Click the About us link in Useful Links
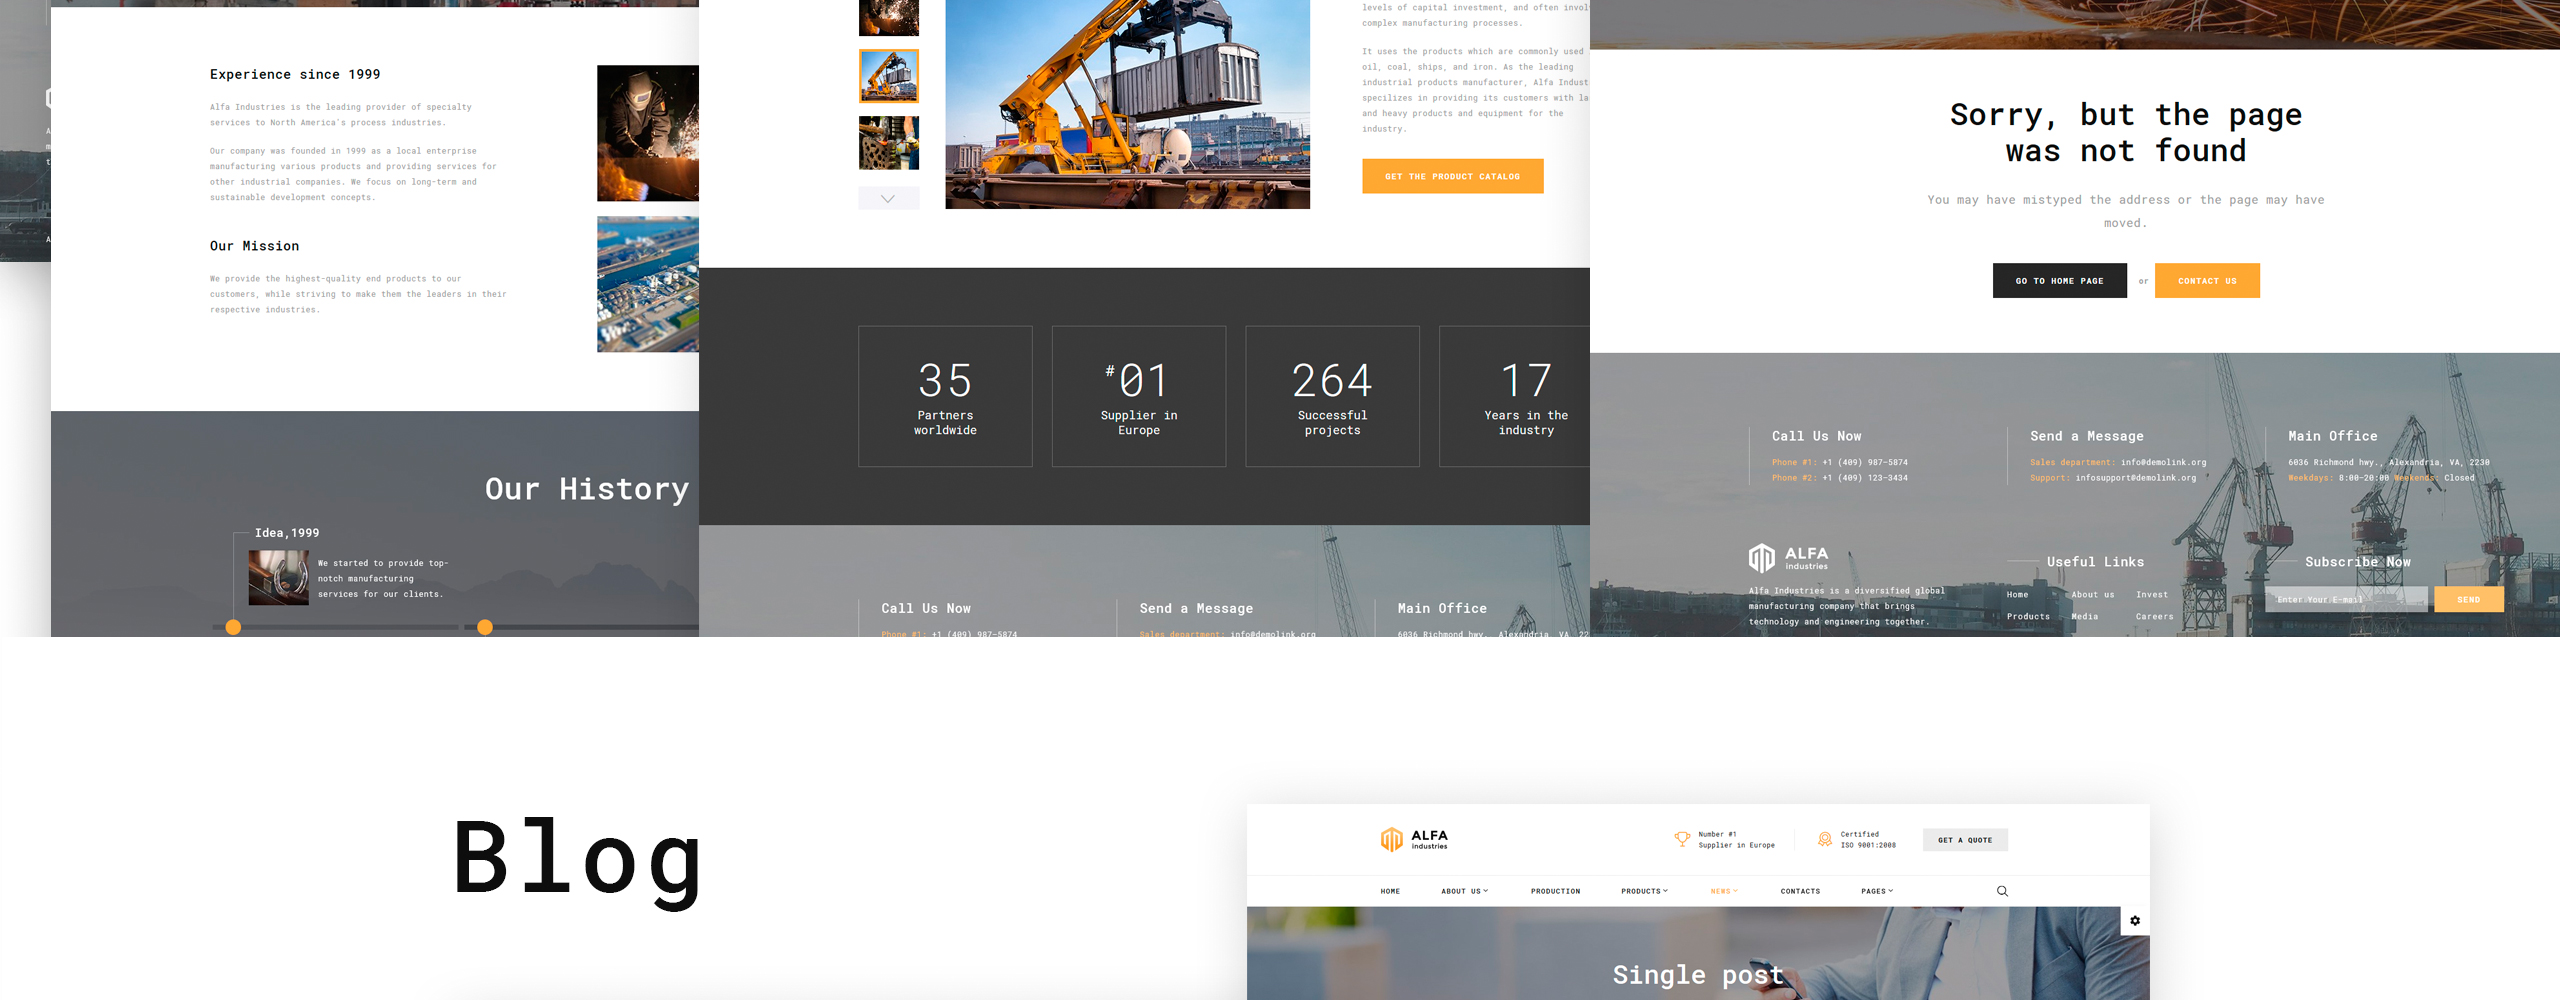The image size is (2560, 1000). tap(2092, 595)
